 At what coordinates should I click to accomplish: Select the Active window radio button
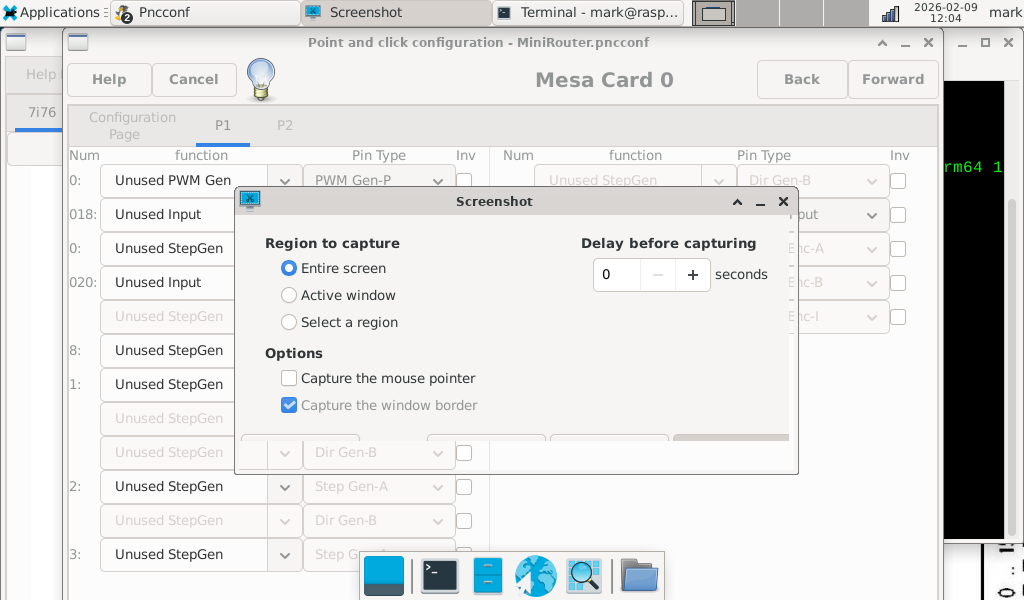(x=289, y=295)
